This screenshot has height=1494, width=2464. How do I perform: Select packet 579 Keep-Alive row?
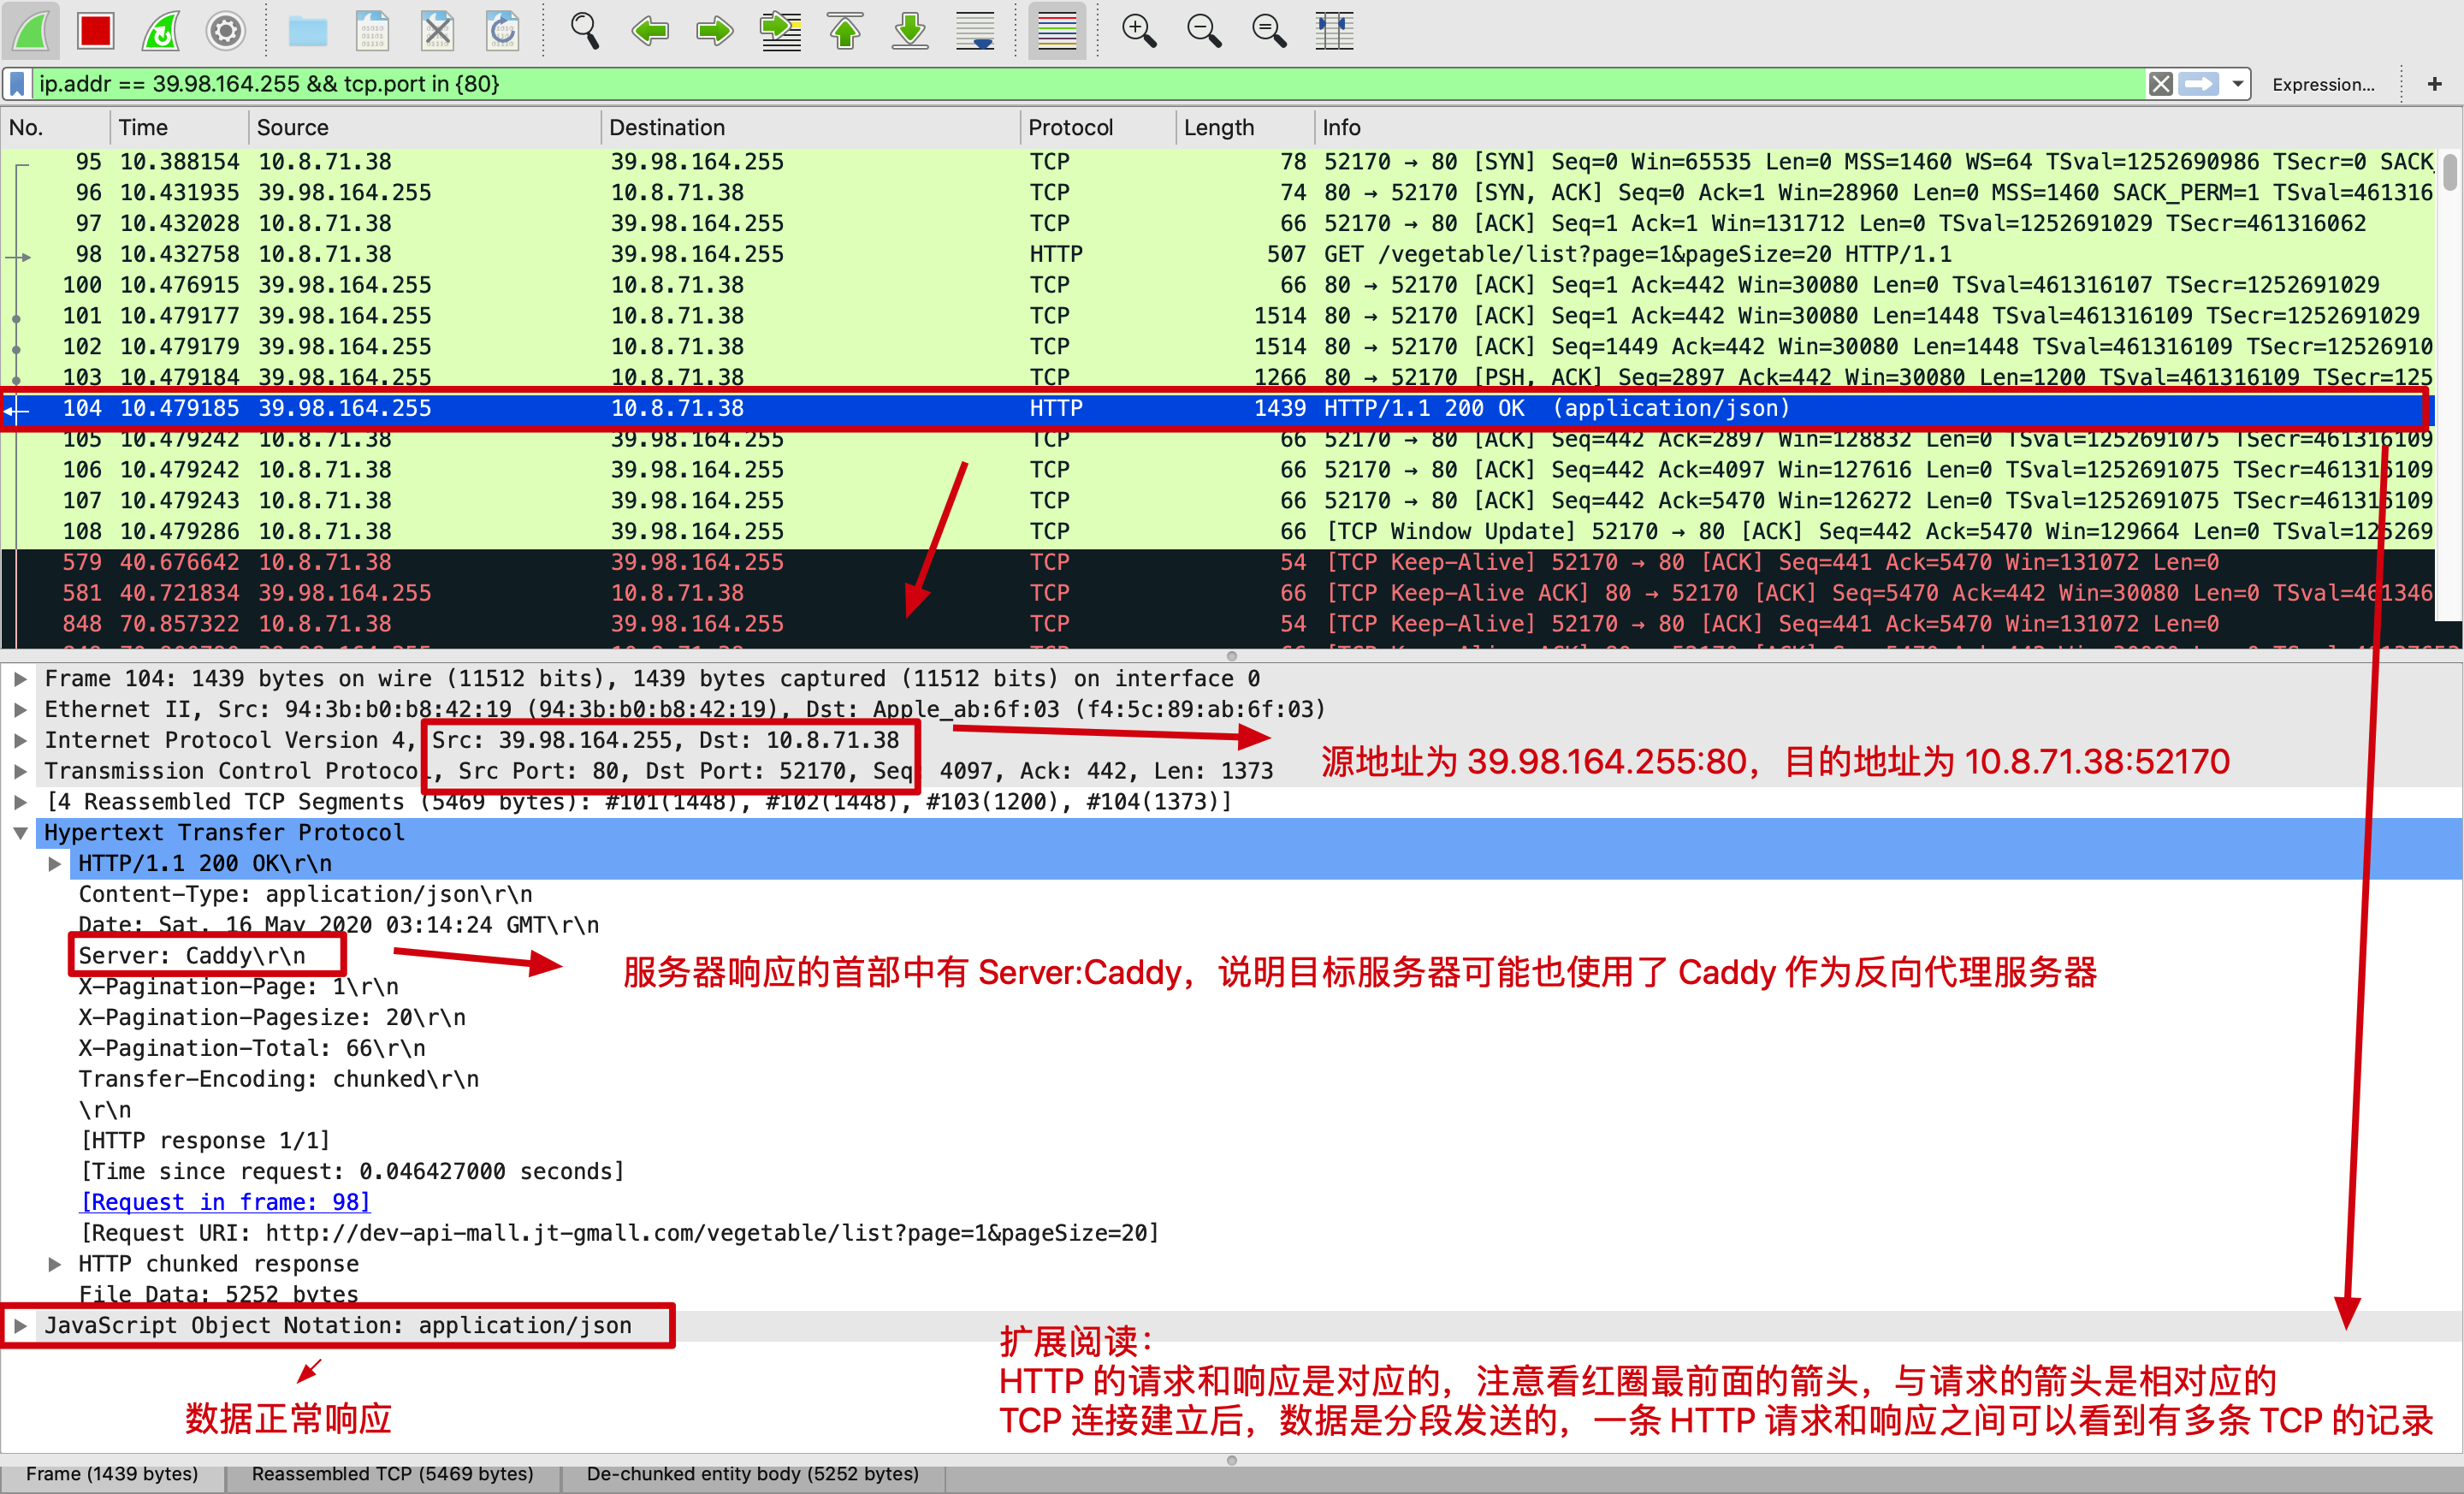[1218, 562]
